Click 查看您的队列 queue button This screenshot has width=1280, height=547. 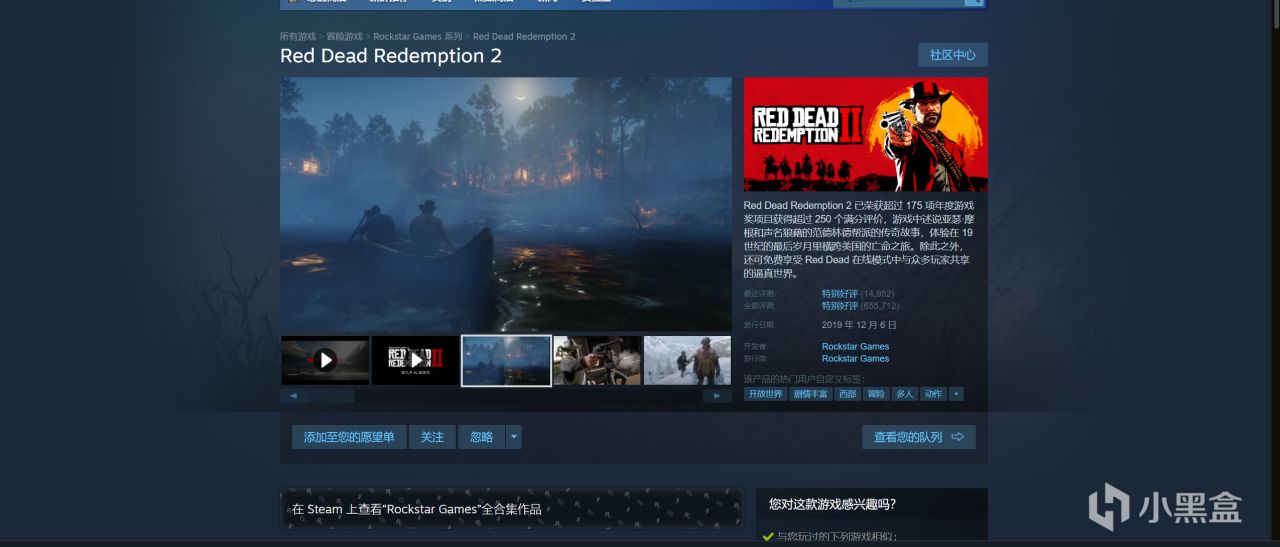tap(919, 437)
